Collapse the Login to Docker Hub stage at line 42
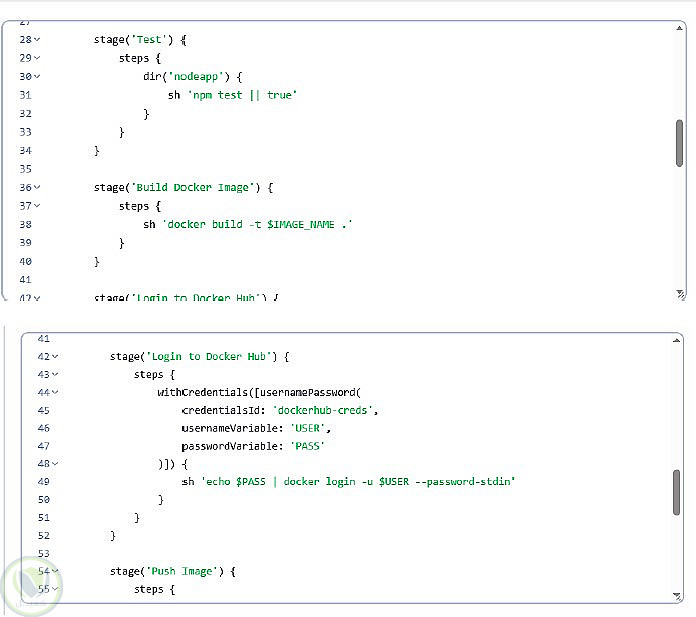Image resolution: width=696 pixels, height=617 pixels. (55, 356)
